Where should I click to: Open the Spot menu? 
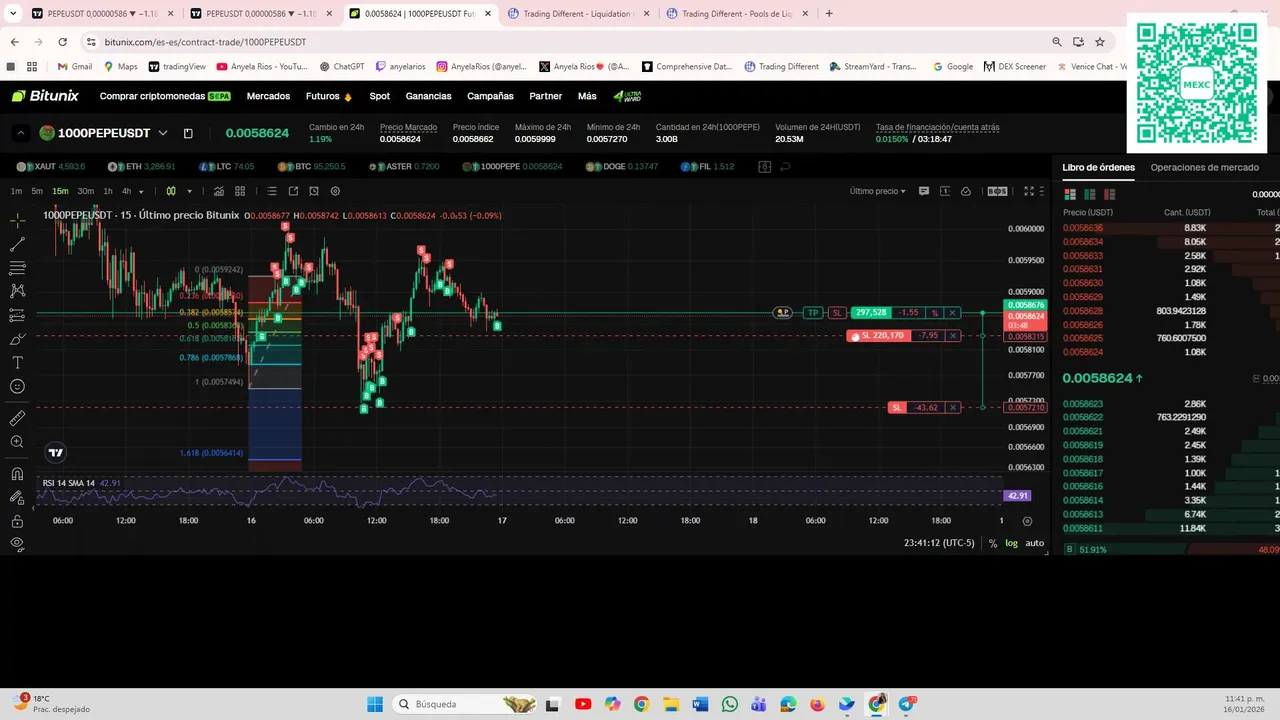[379, 96]
